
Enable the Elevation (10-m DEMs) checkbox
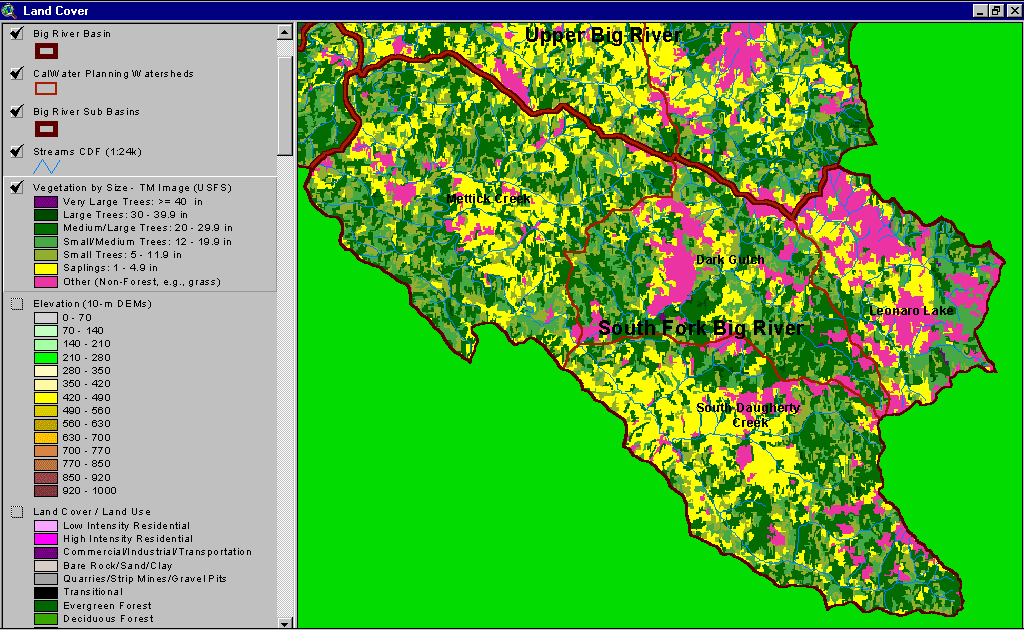[17, 304]
